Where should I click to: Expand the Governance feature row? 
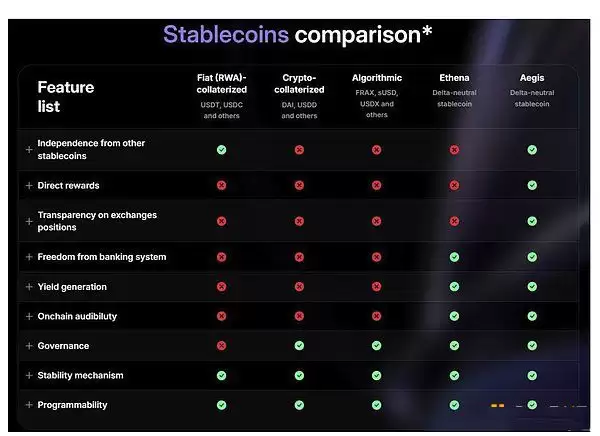pyautogui.click(x=29, y=346)
